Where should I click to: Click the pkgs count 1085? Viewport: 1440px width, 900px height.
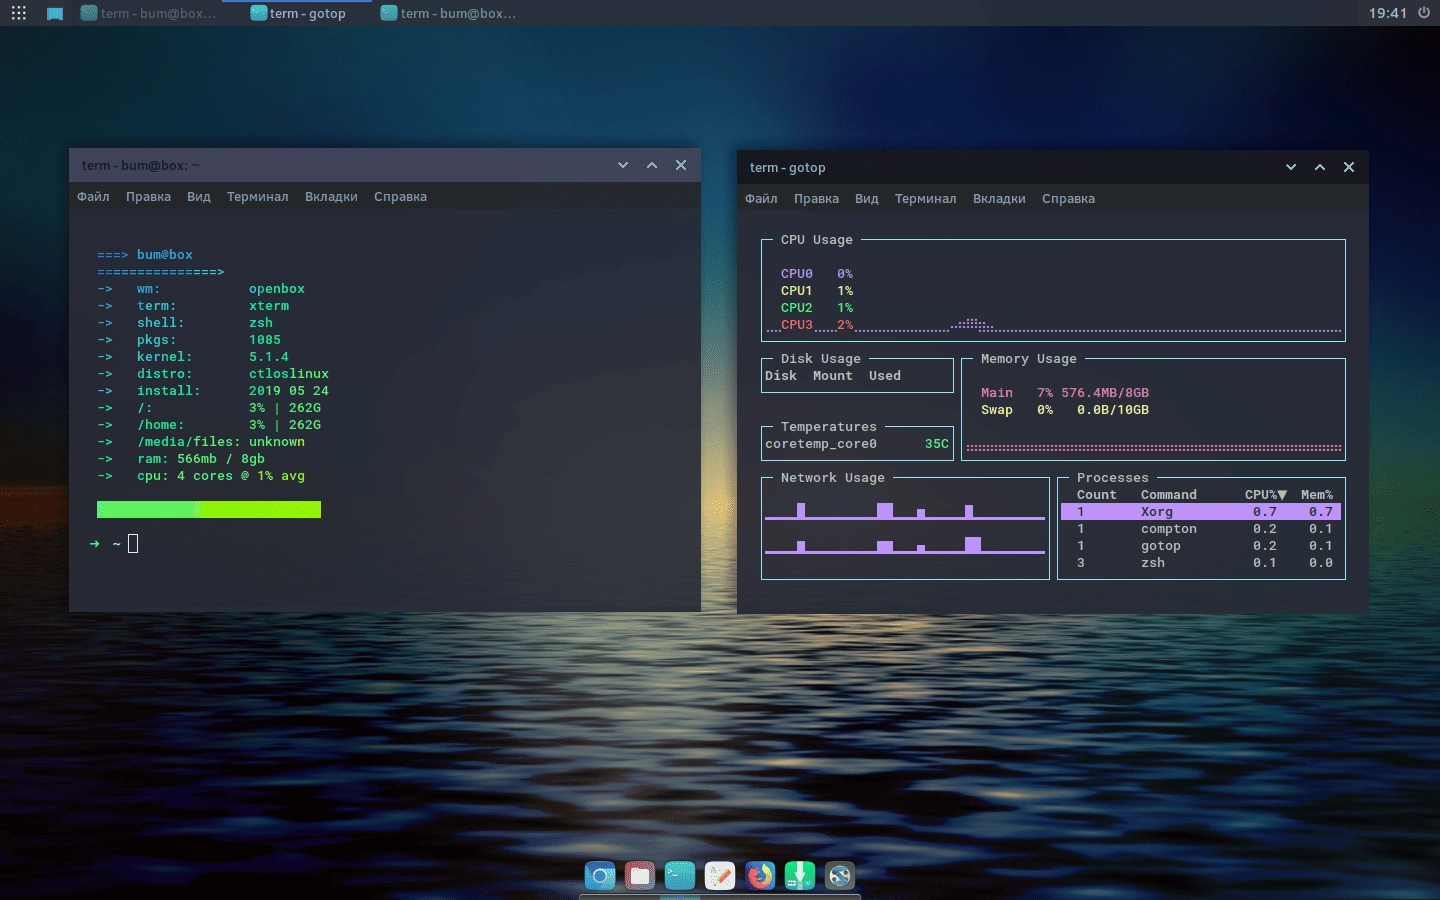click(265, 340)
